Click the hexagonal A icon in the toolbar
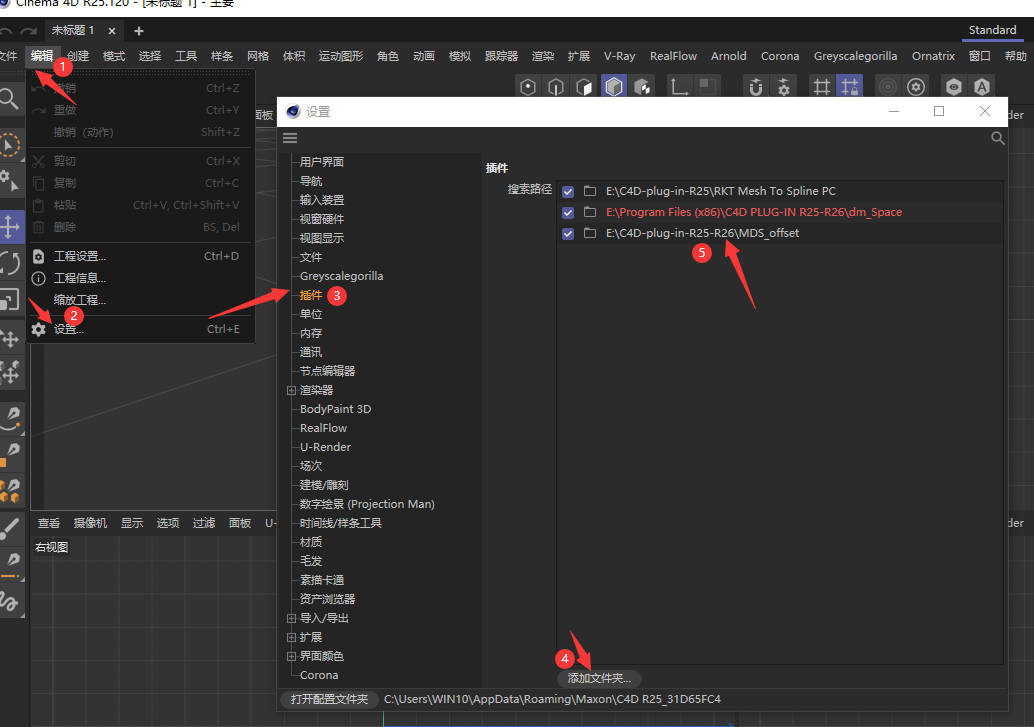This screenshot has height=727, width=1034. pyautogui.click(x=980, y=87)
